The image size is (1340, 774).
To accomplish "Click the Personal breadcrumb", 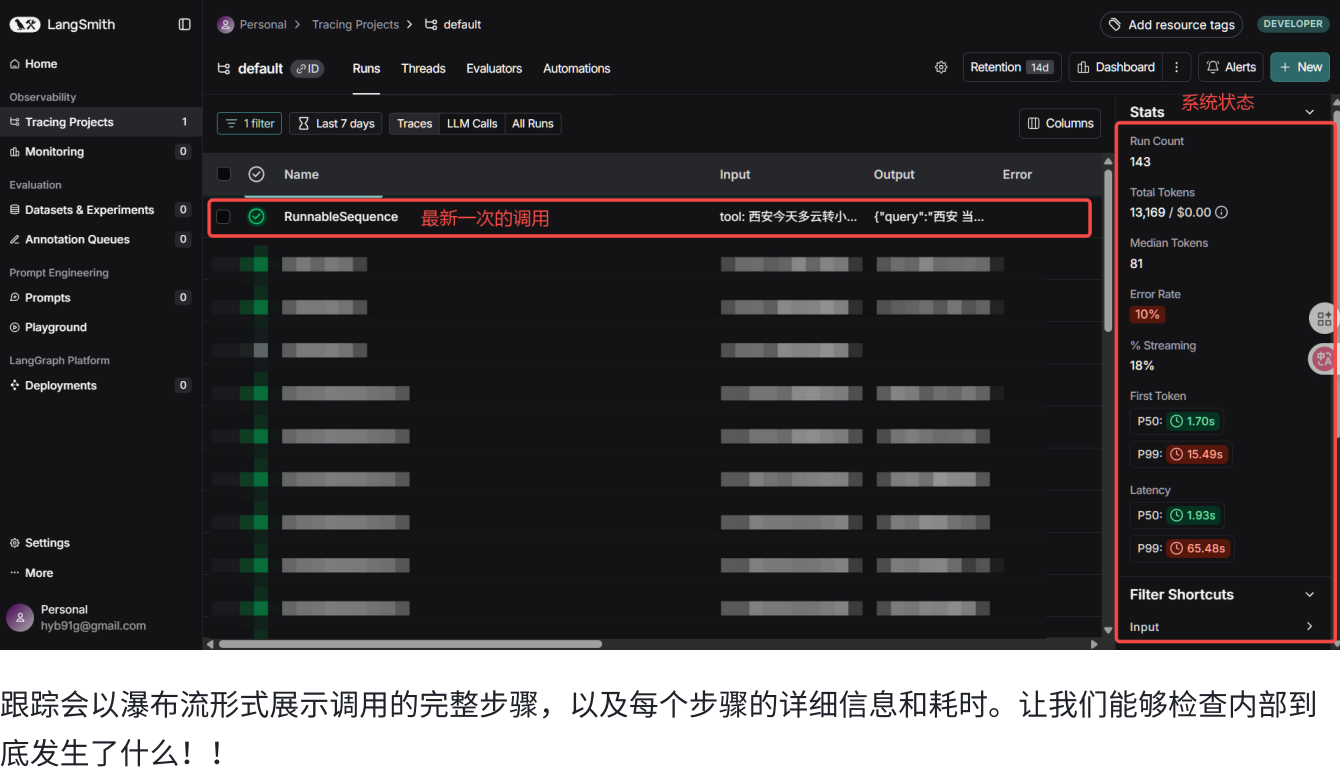I will click(252, 24).
